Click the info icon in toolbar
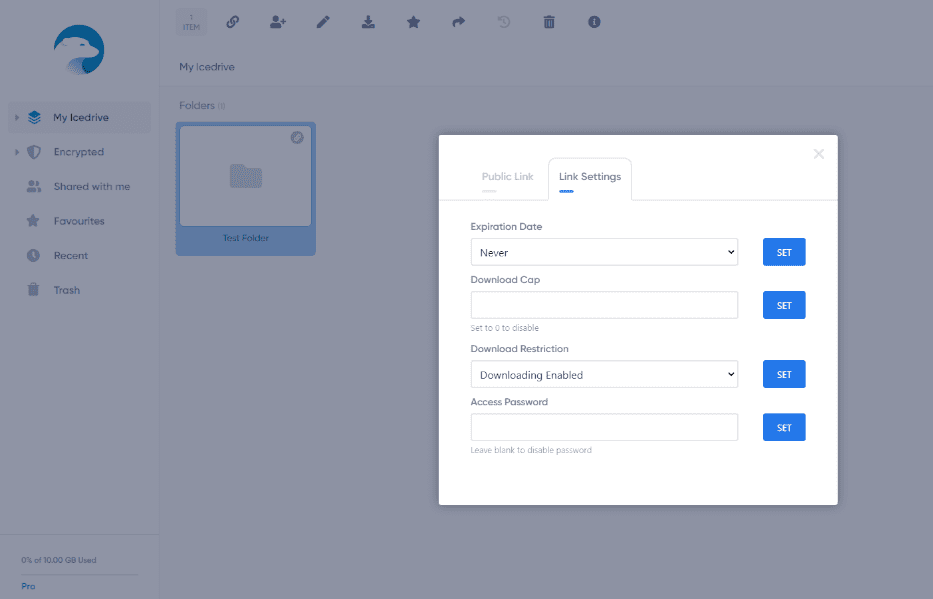The height and width of the screenshot is (599, 933). (x=594, y=22)
